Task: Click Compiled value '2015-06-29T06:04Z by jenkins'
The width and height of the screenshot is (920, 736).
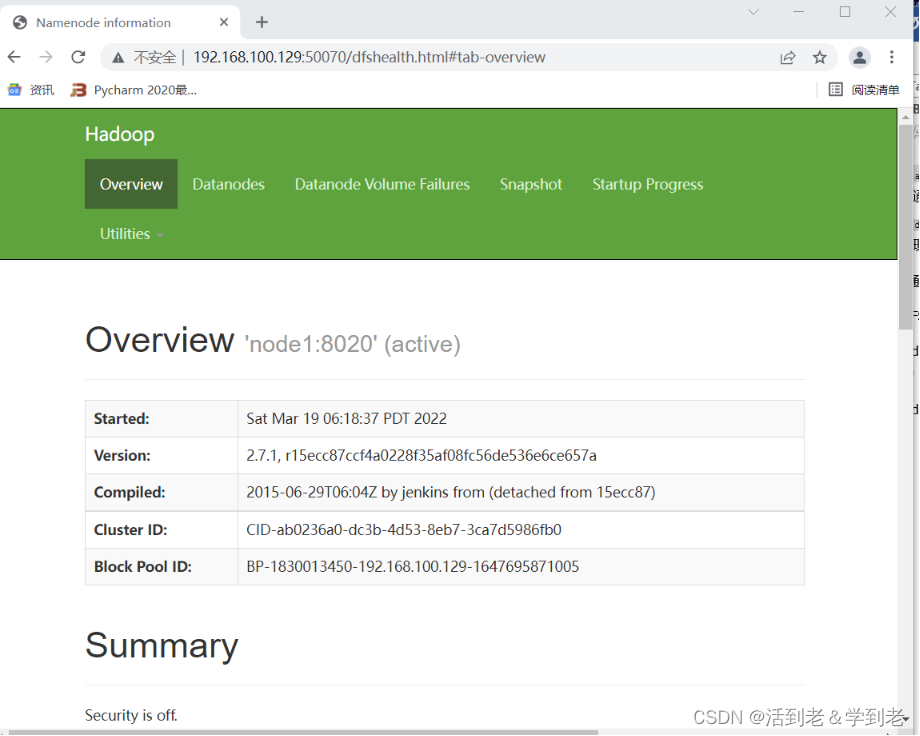Action: (451, 492)
